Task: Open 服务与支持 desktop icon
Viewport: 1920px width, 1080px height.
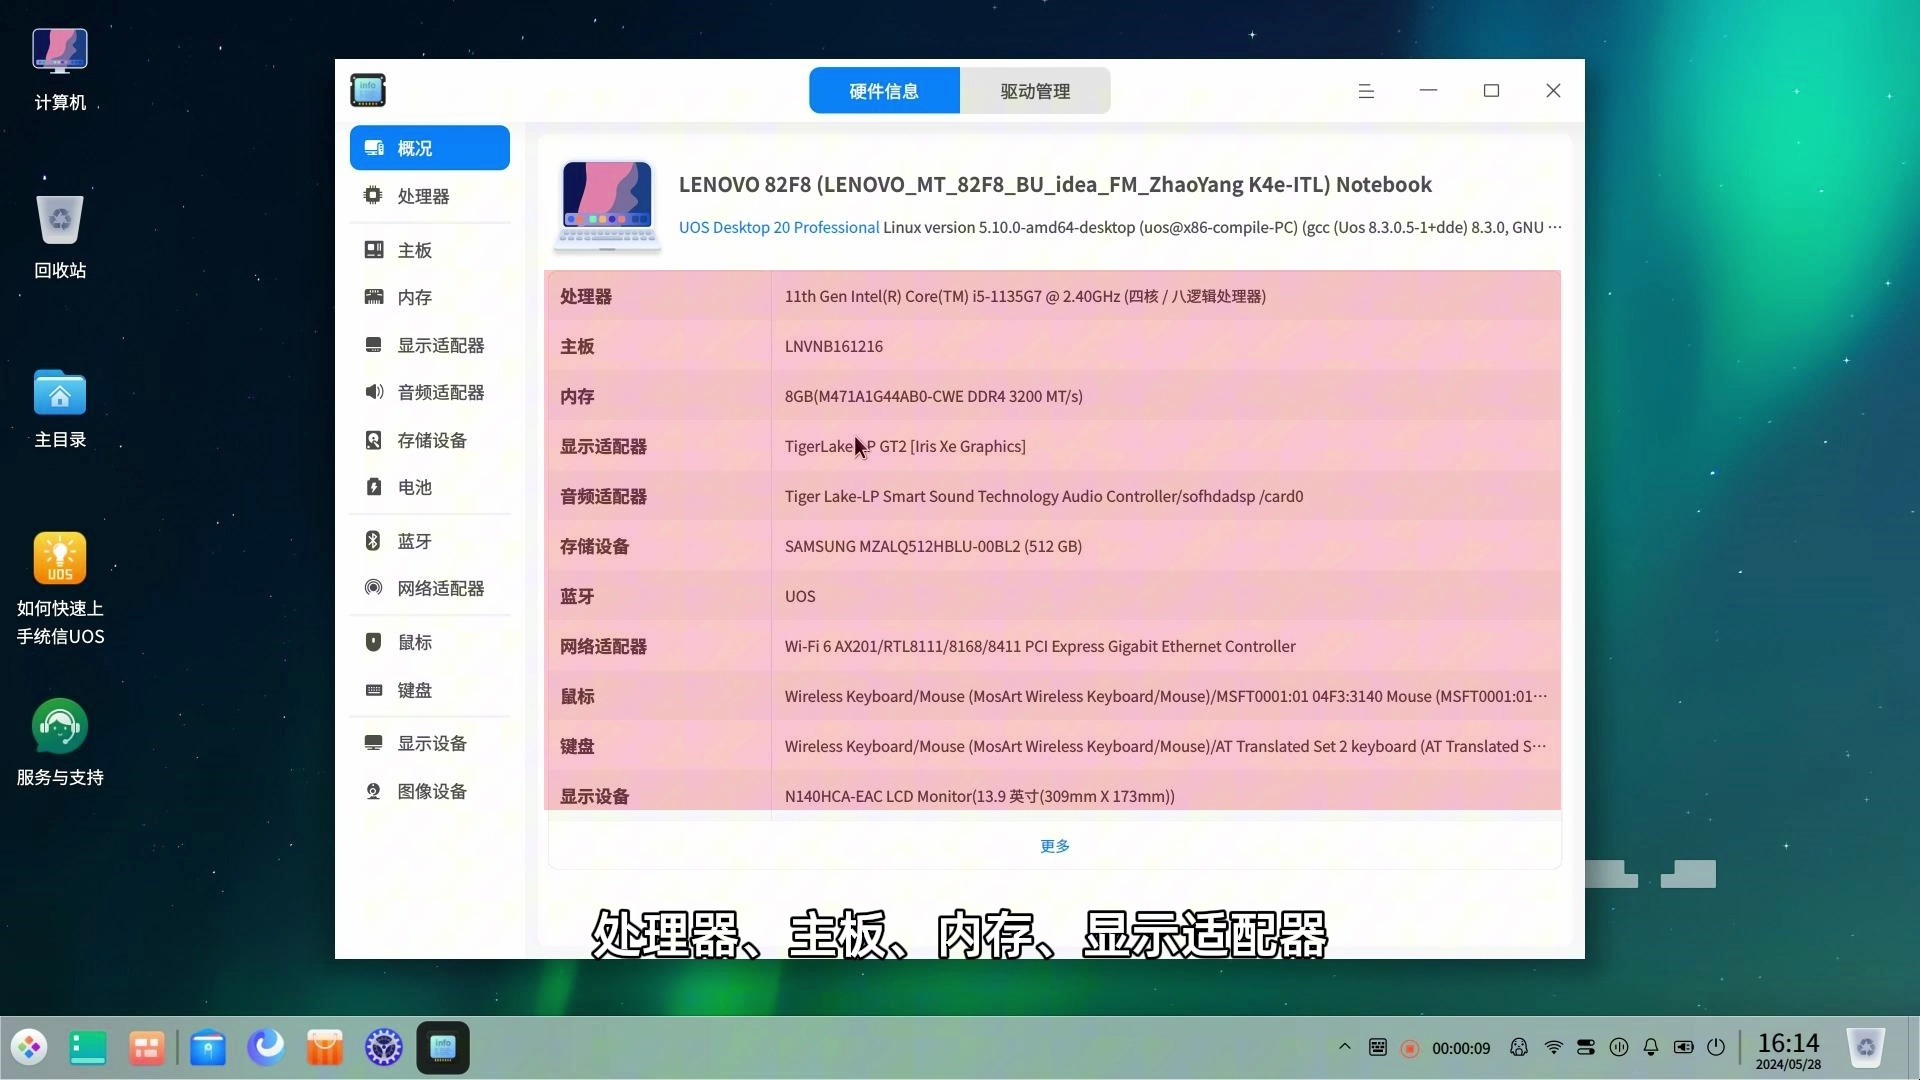Action: (x=60, y=743)
